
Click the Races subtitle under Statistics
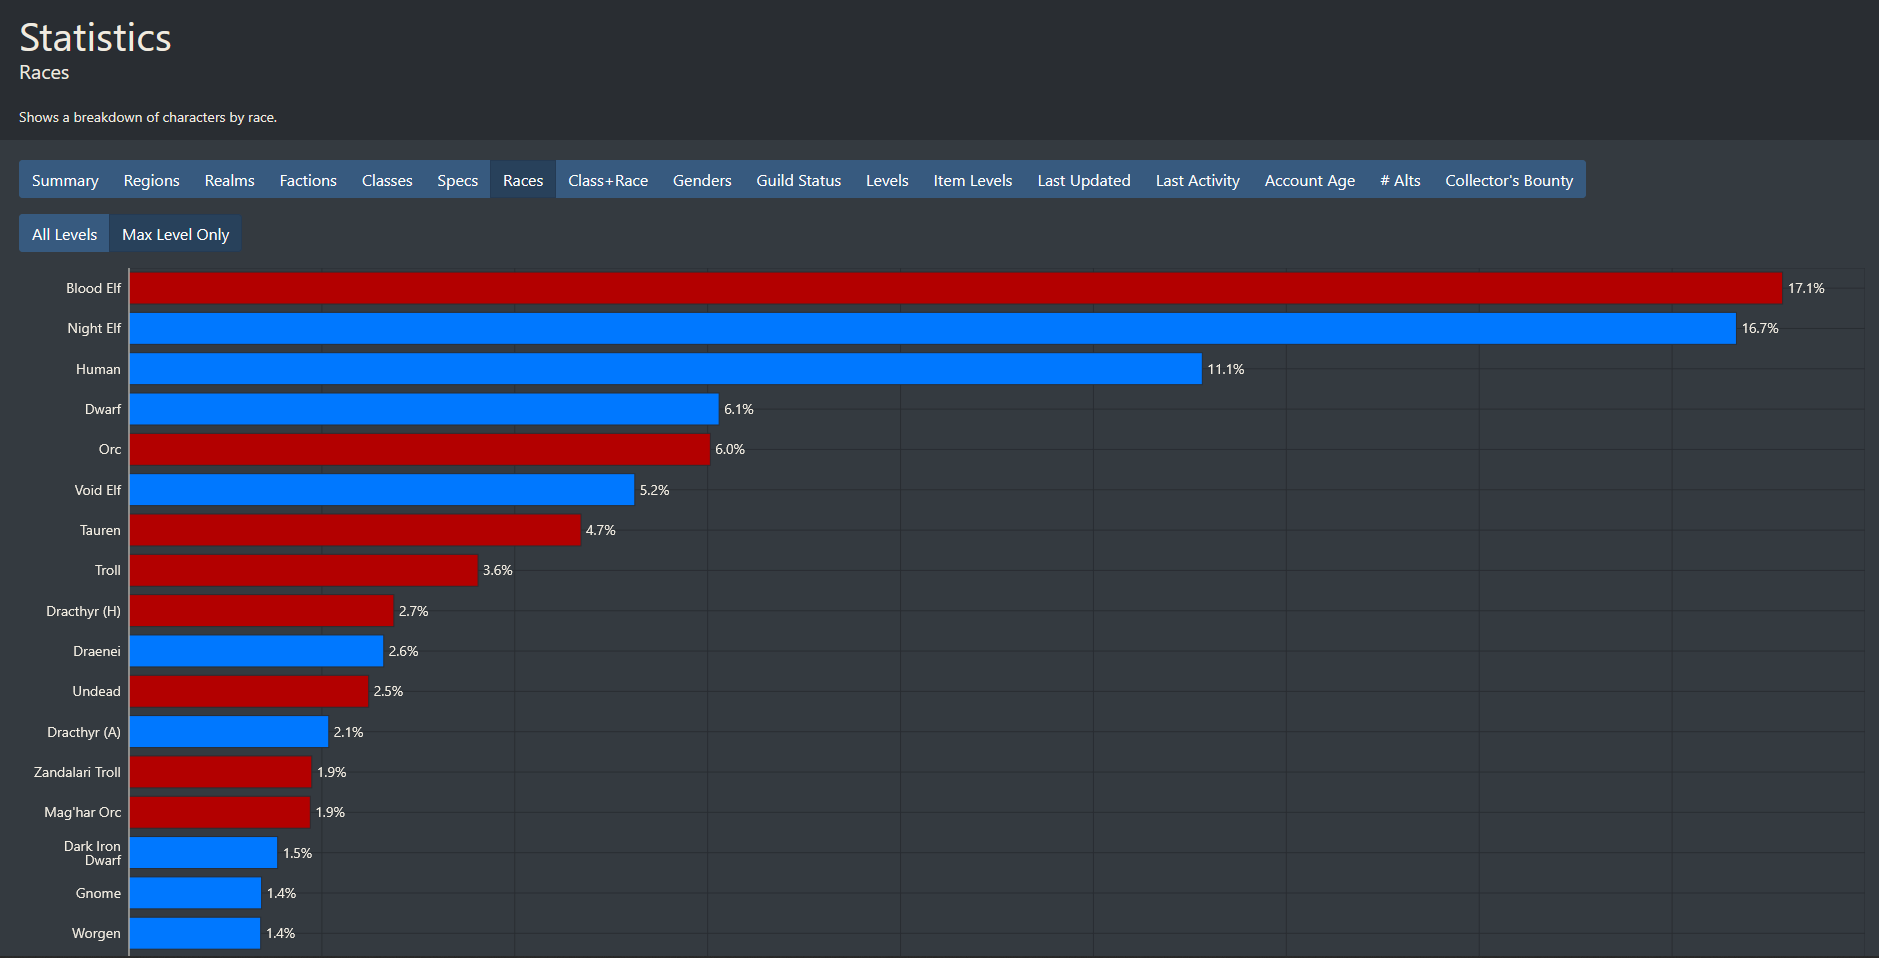pyautogui.click(x=44, y=73)
